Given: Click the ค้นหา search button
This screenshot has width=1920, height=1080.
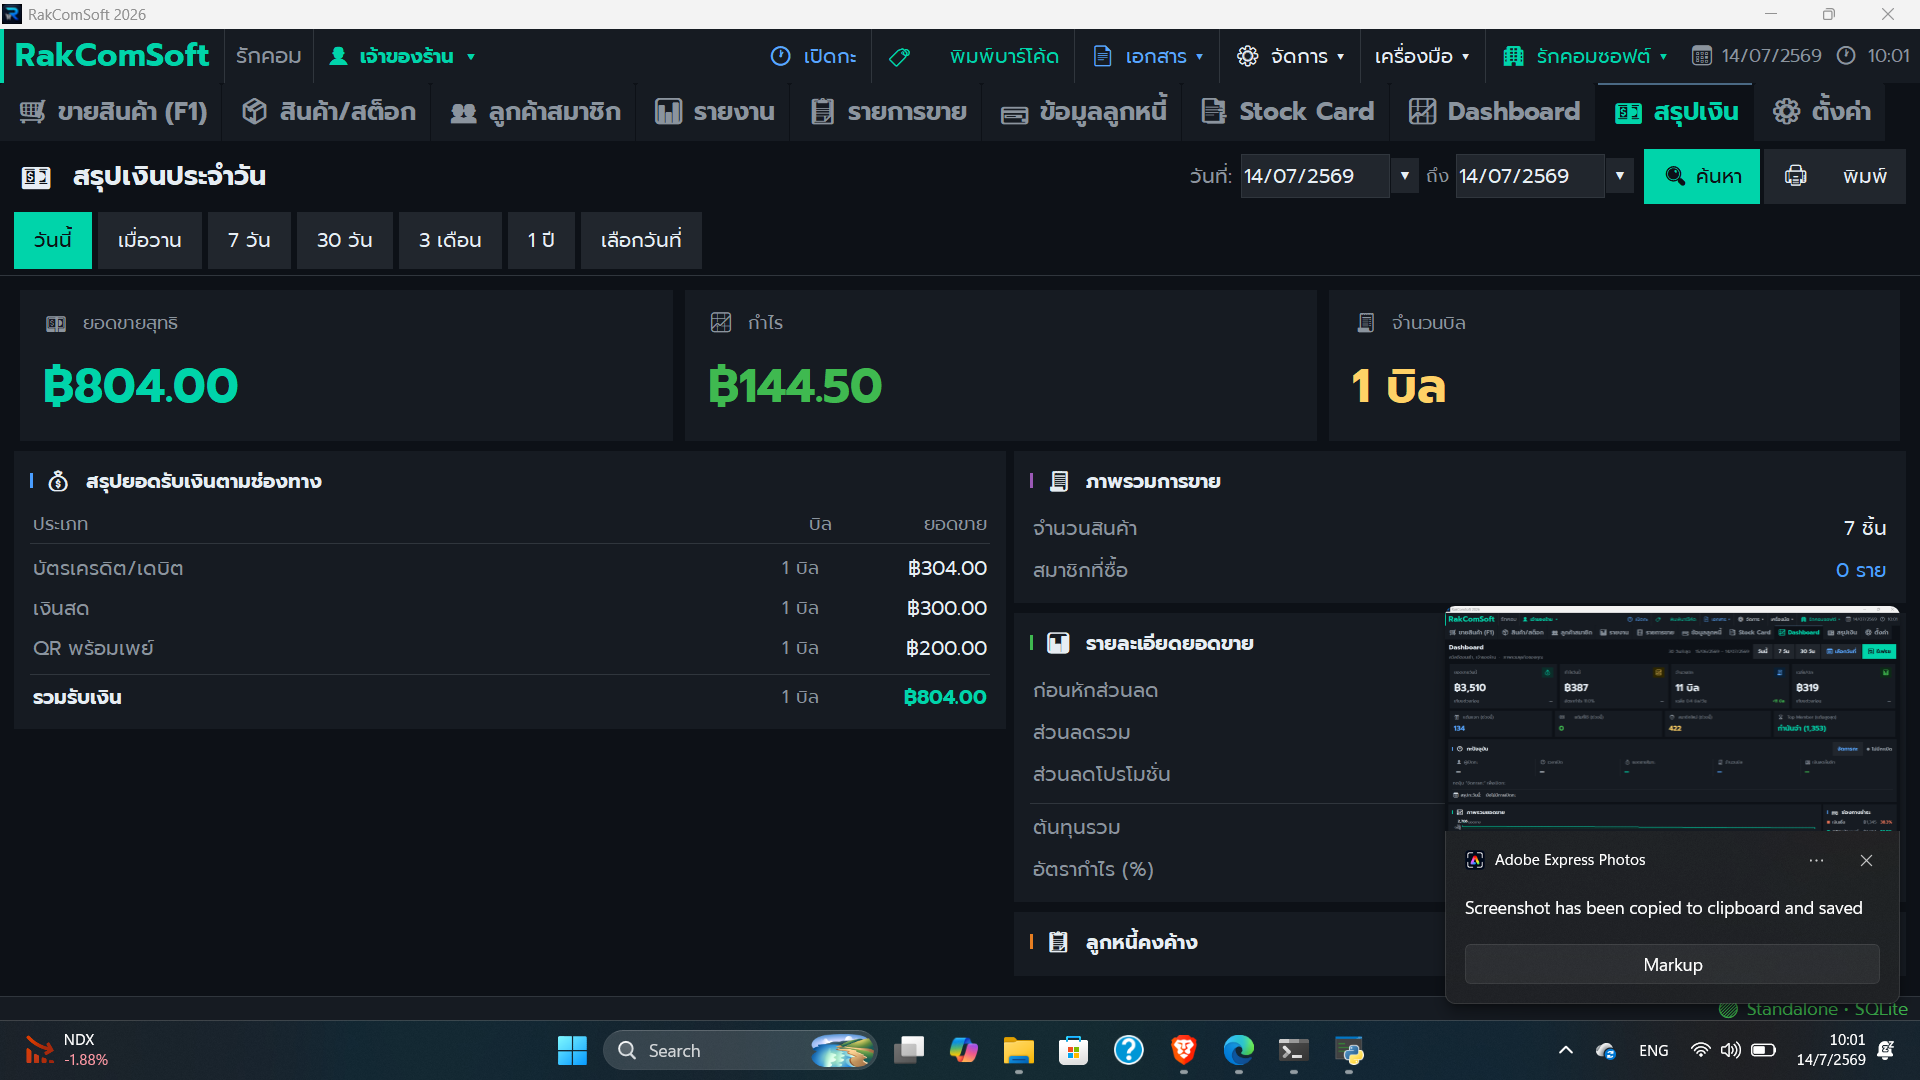Looking at the screenshot, I should pyautogui.click(x=1702, y=176).
